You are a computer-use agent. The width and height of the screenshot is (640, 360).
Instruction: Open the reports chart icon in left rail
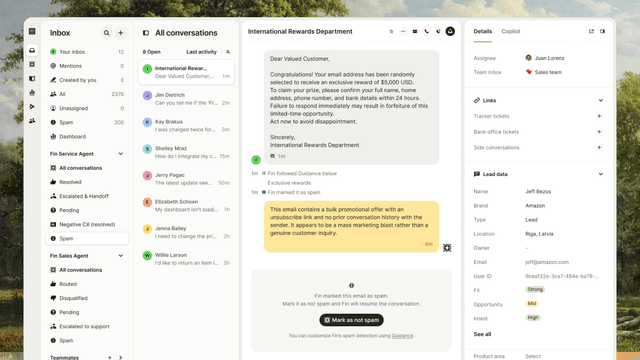[32, 93]
